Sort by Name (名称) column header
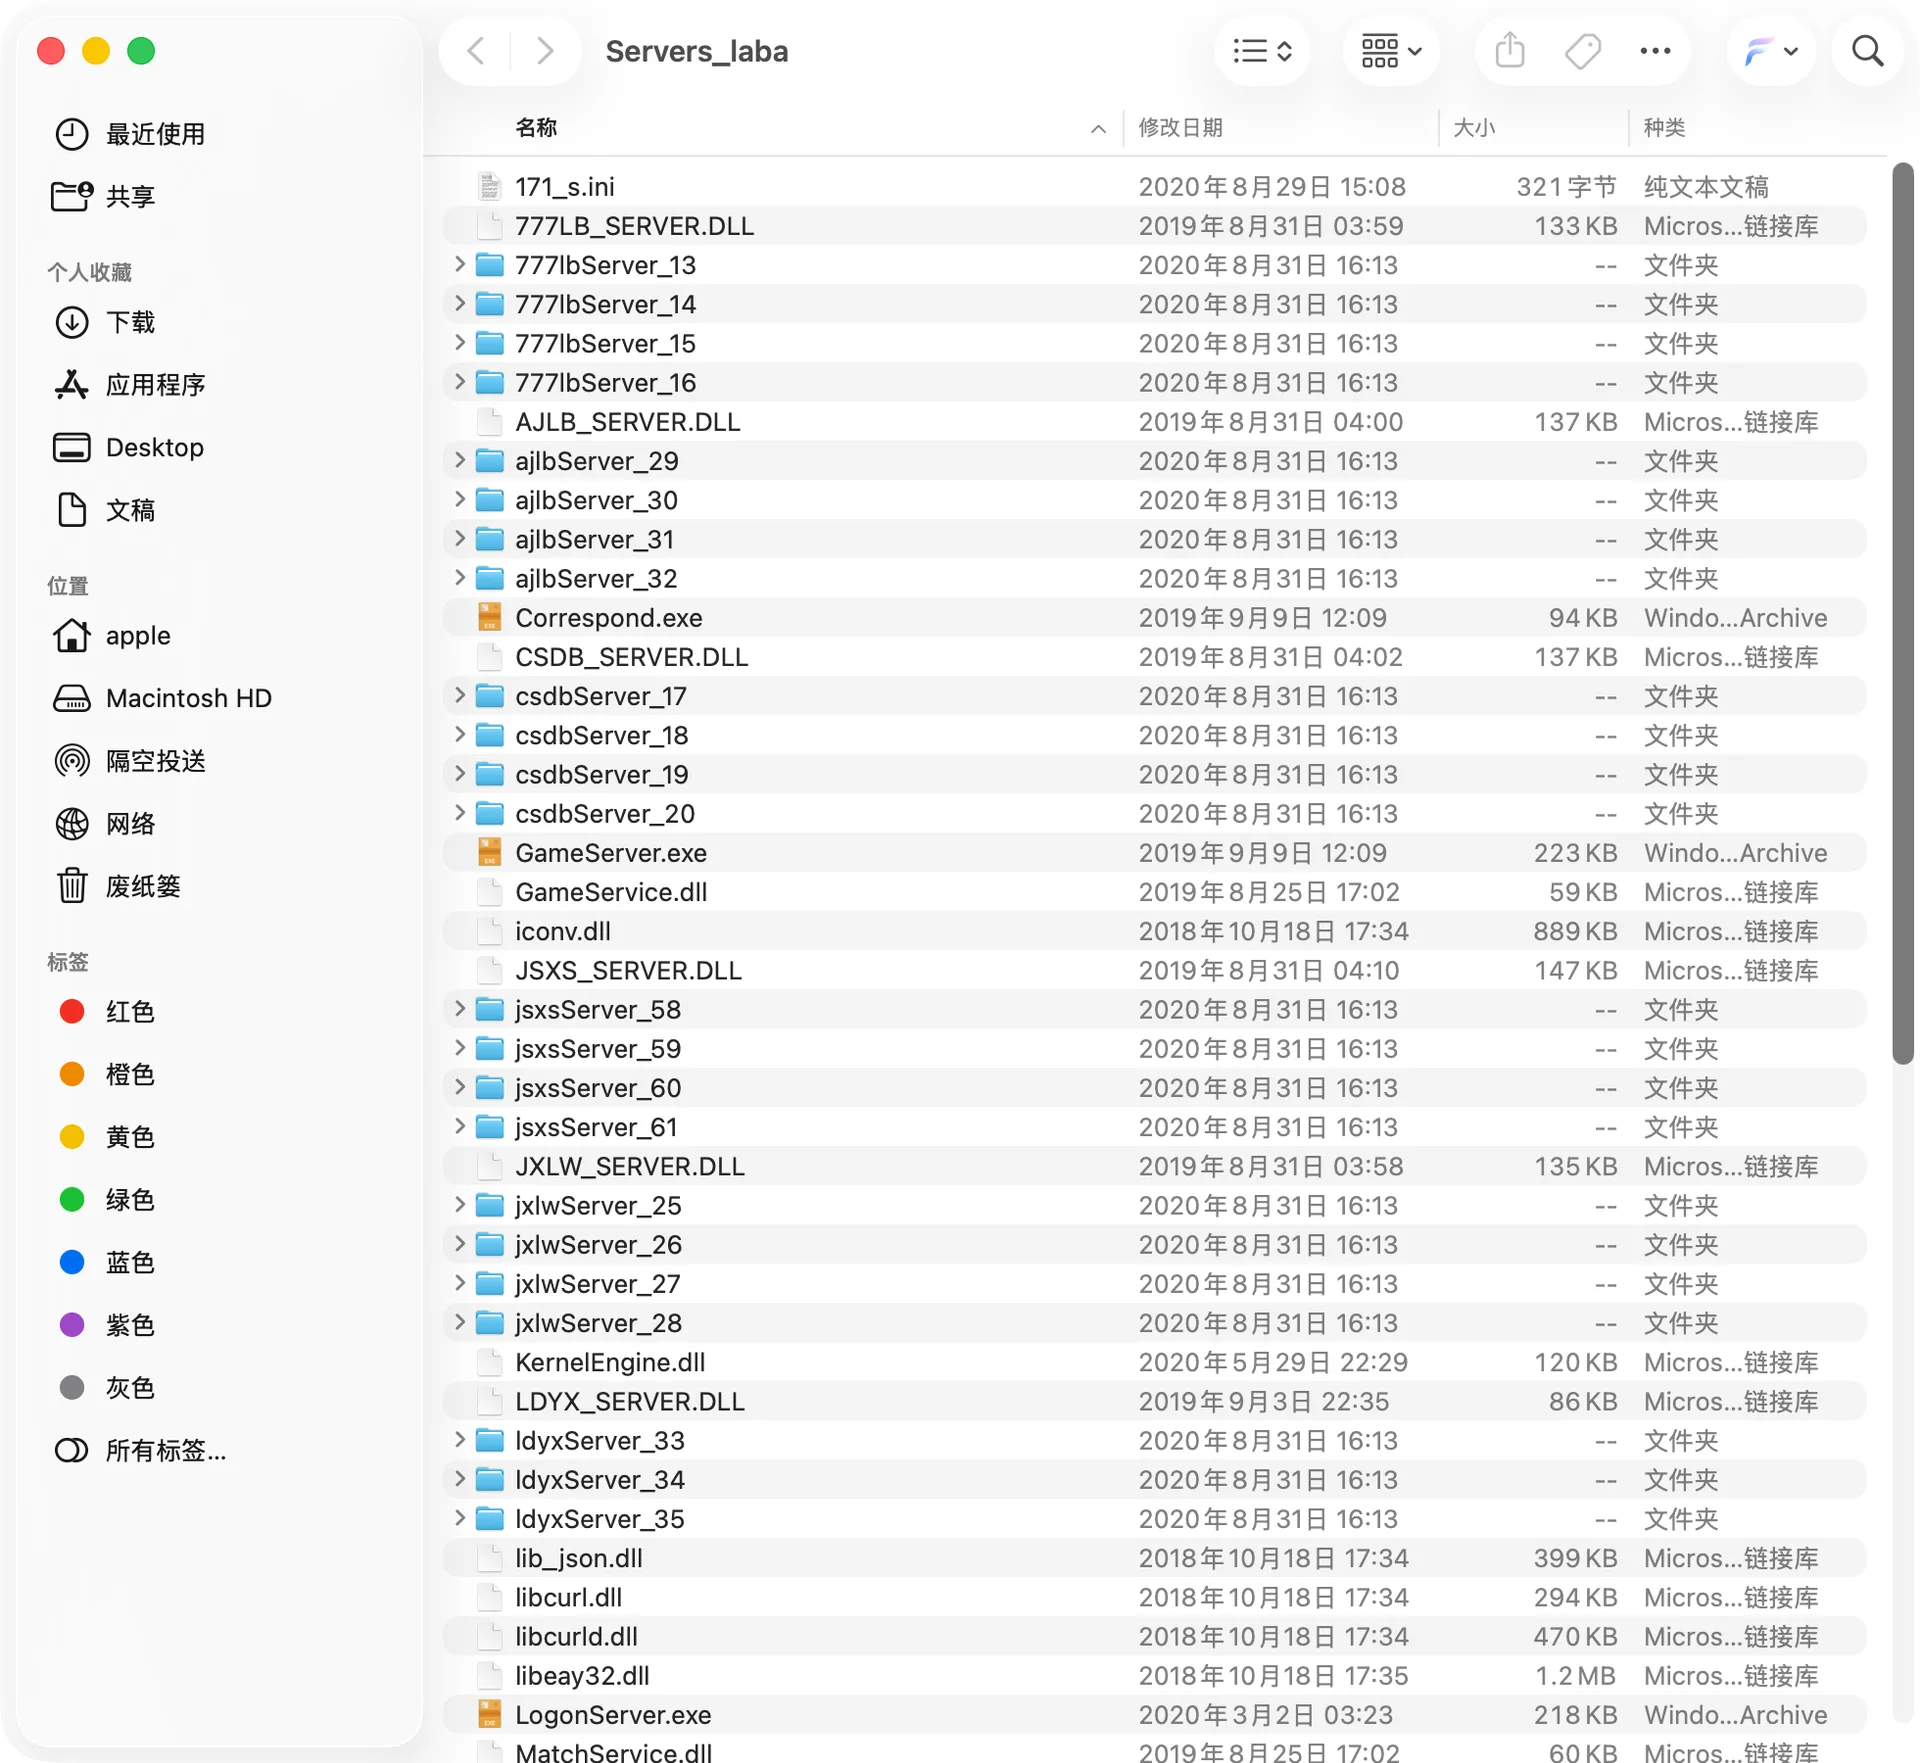 (x=536, y=128)
